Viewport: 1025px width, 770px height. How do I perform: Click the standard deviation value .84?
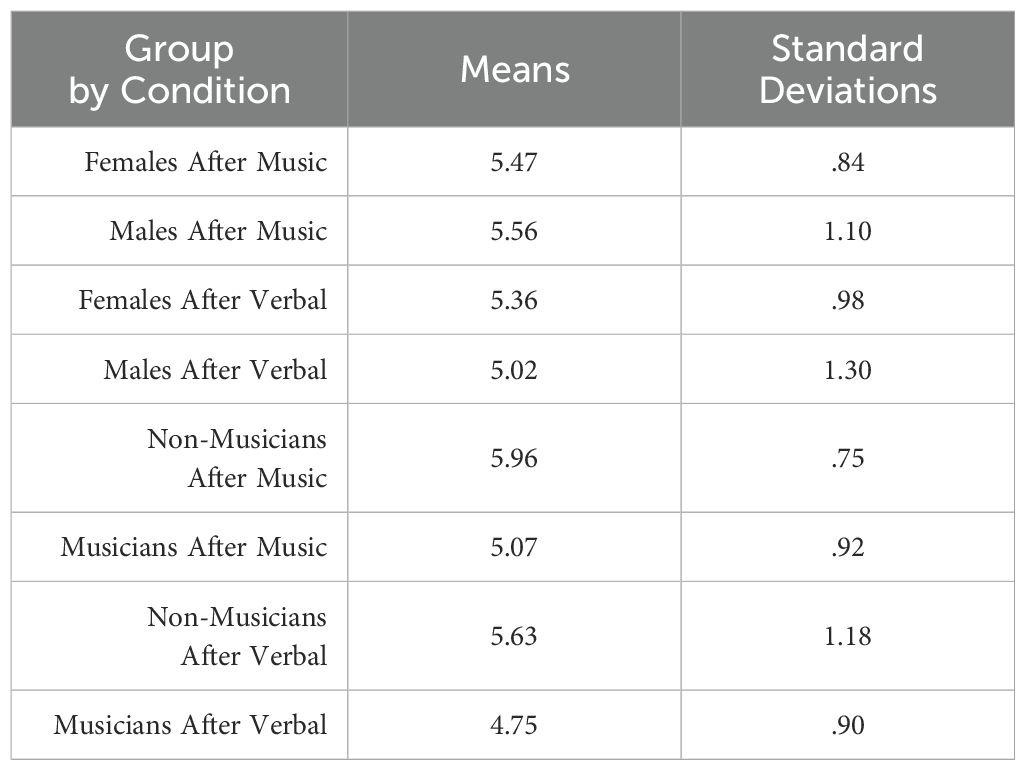847,162
